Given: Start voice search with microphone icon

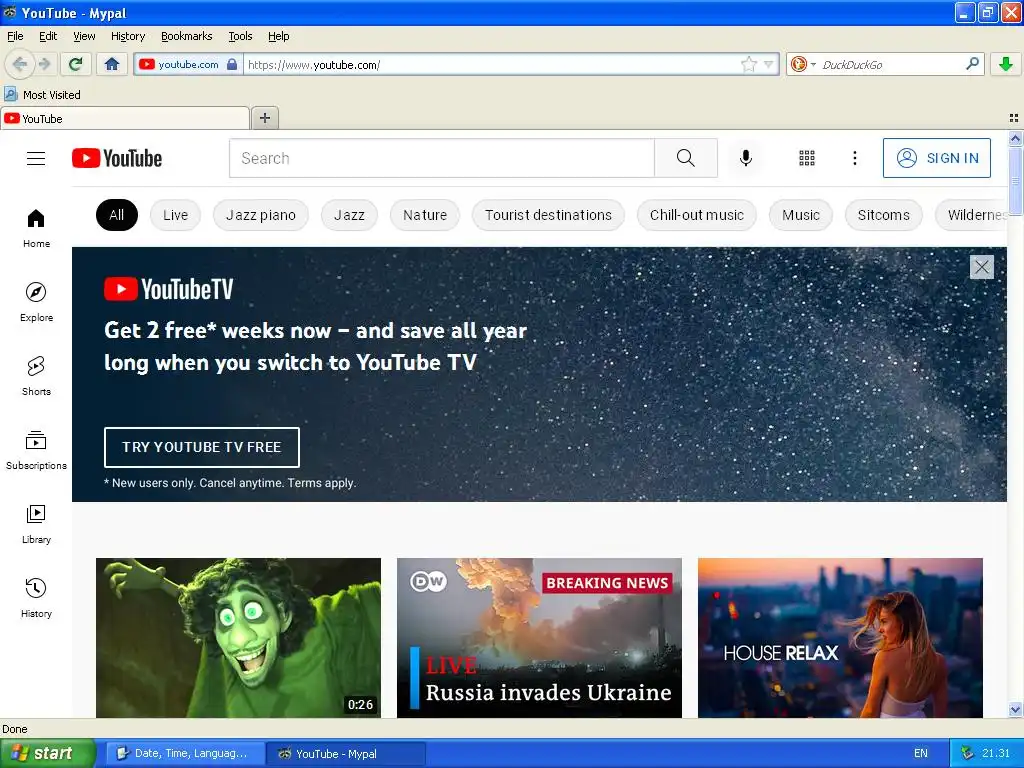Looking at the screenshot, I should 746,158.
